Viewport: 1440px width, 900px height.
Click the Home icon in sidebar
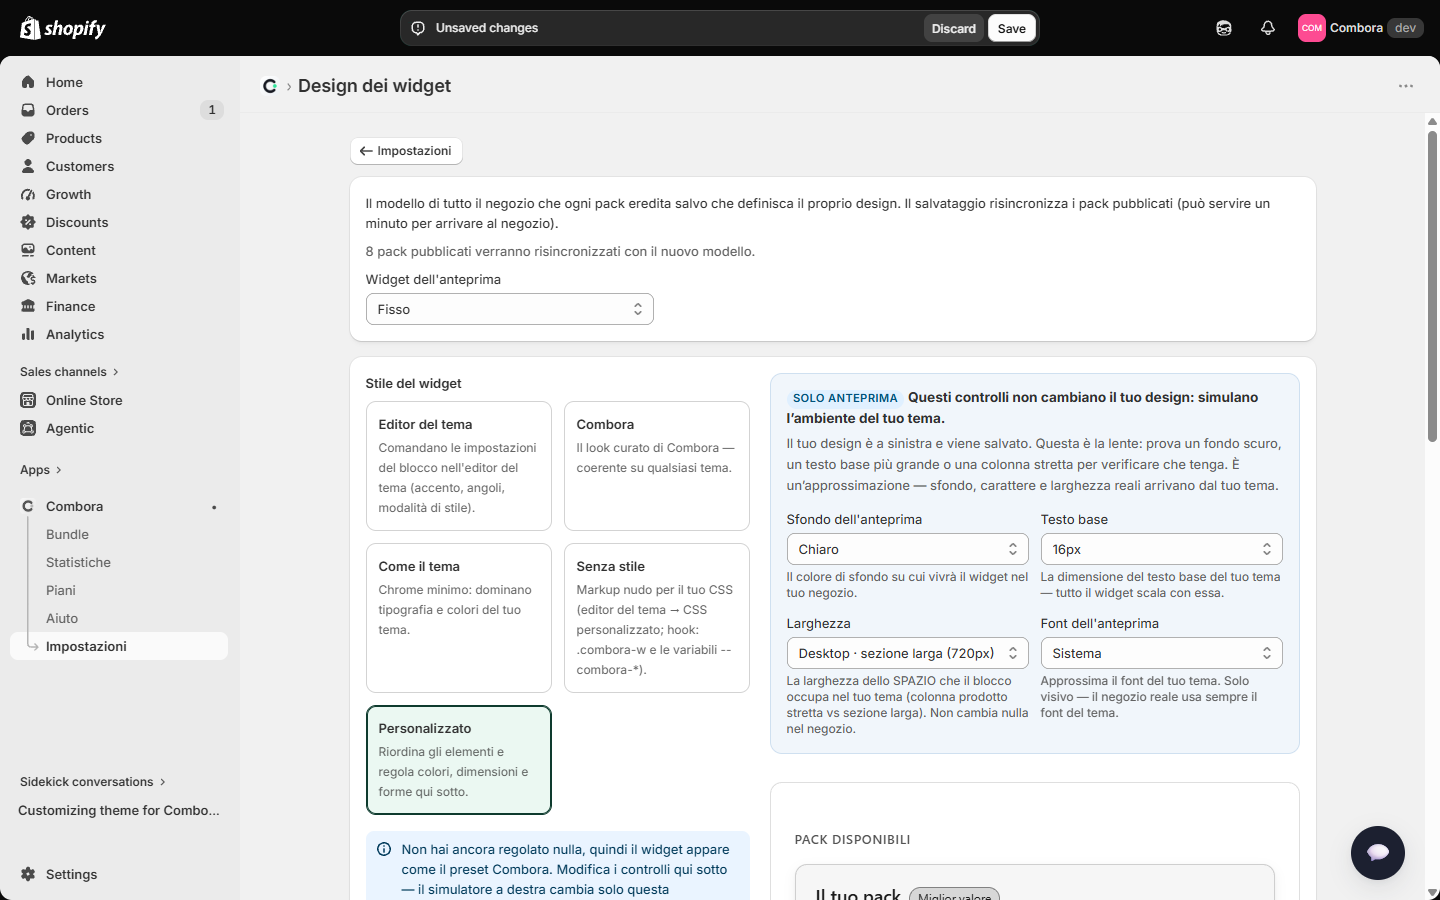coord(28,82)
